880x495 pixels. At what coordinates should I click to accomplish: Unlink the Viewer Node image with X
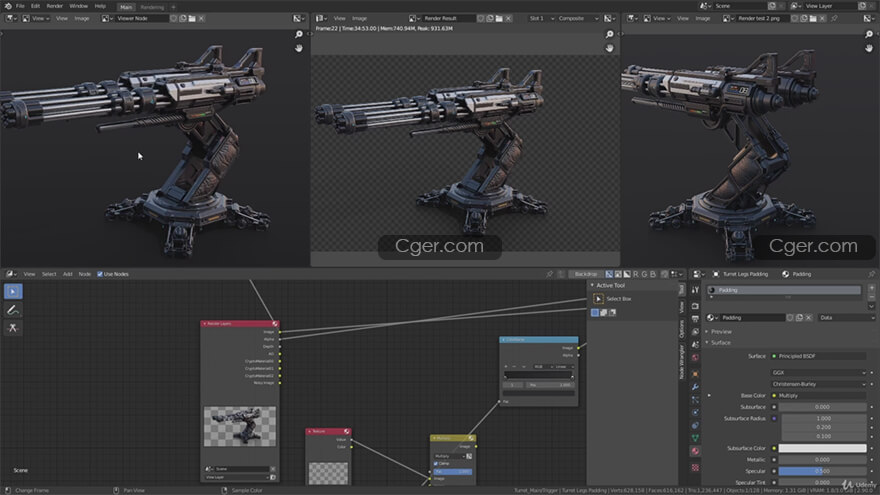pyautogui.click(x=201, y=19)
